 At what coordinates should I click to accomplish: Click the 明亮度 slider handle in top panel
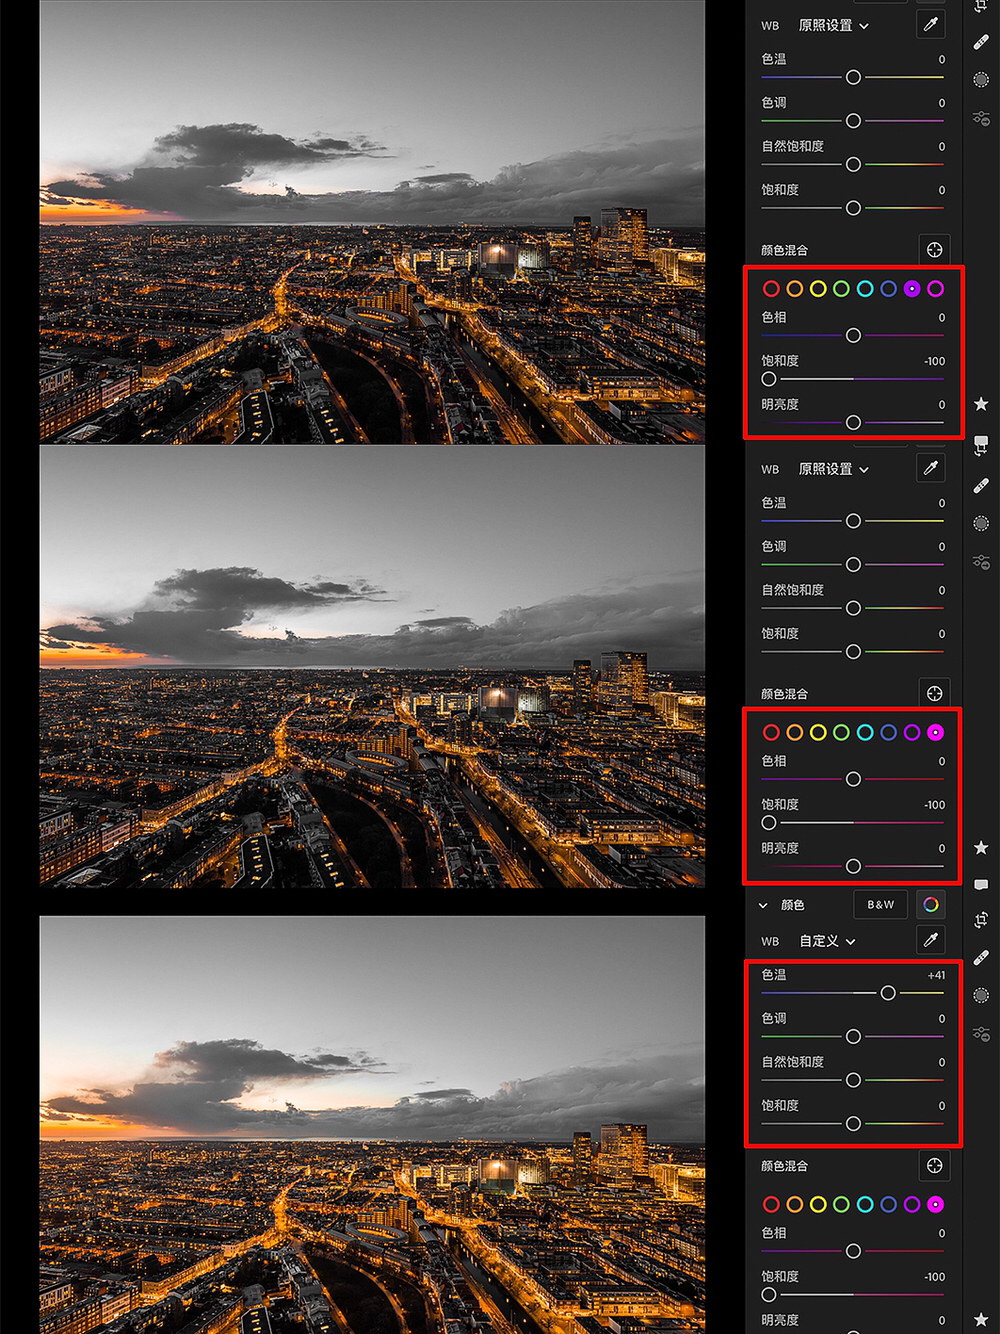(853, 423)
